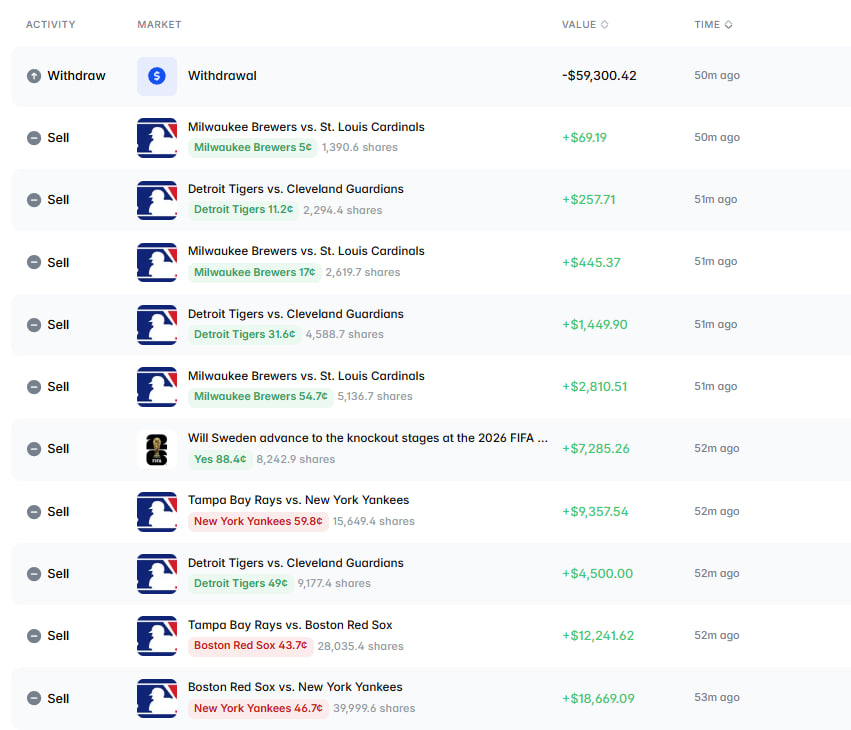The image size is (851, 730).
Task: Click the 39,999.6 shares text
Action: point(374,708)
